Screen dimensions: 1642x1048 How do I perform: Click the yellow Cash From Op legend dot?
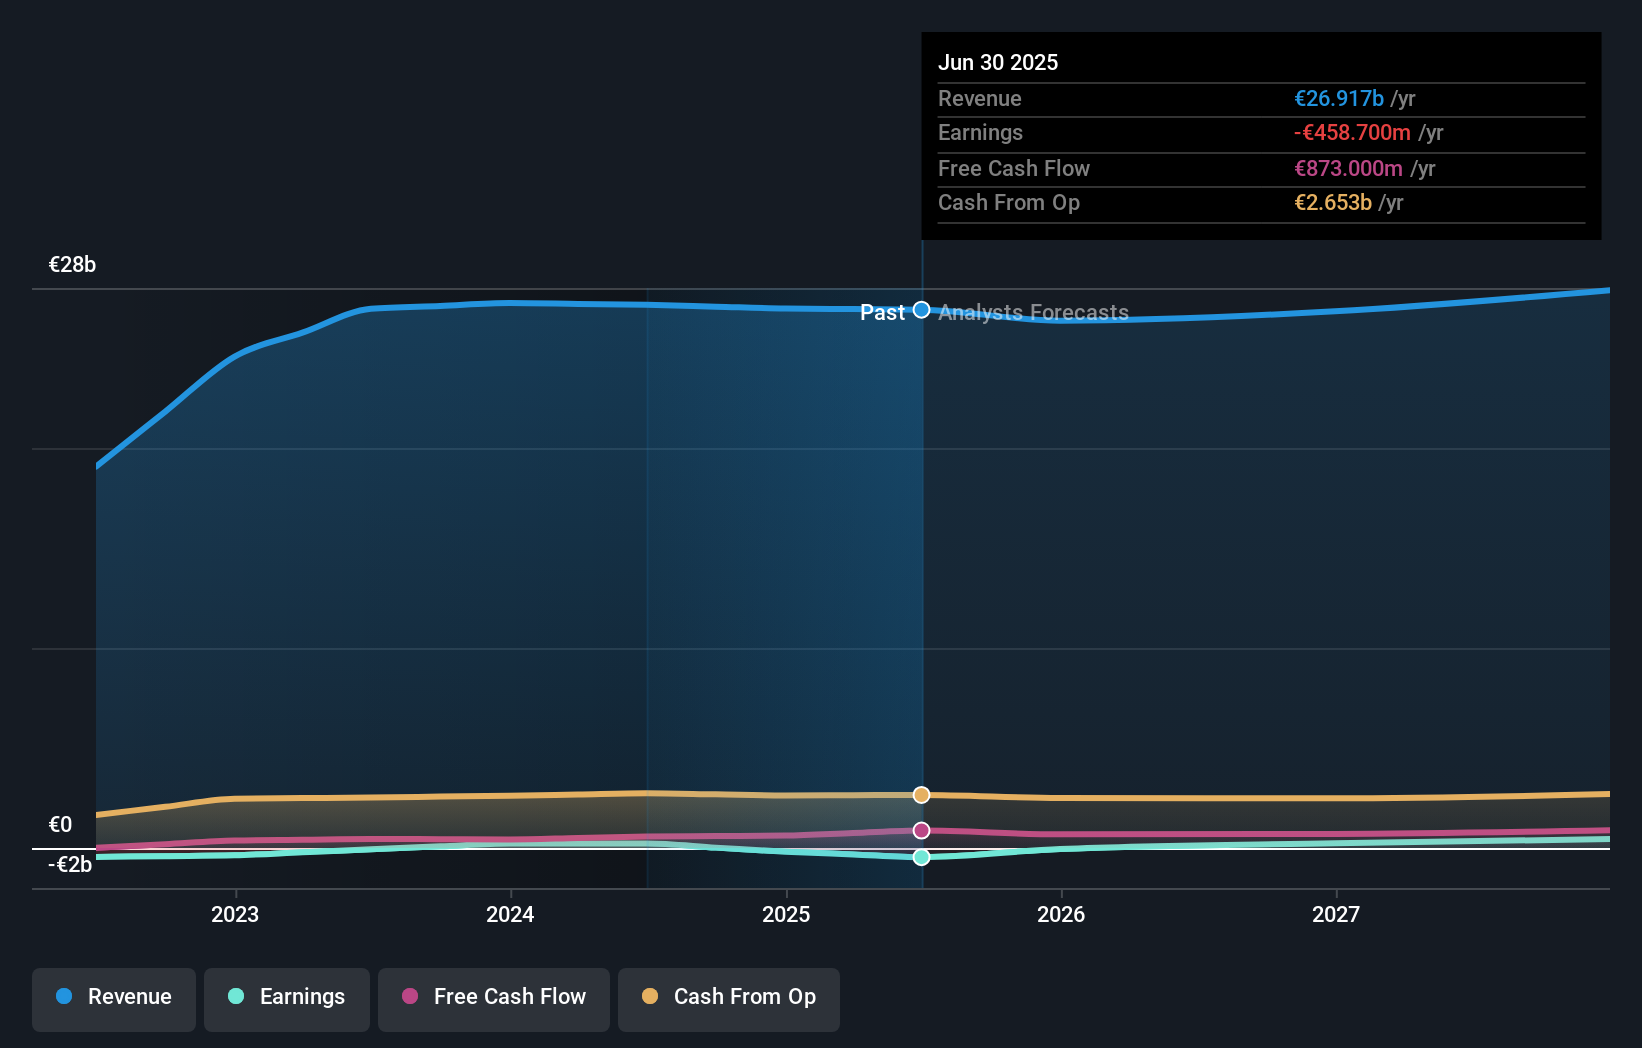point(651,997)
